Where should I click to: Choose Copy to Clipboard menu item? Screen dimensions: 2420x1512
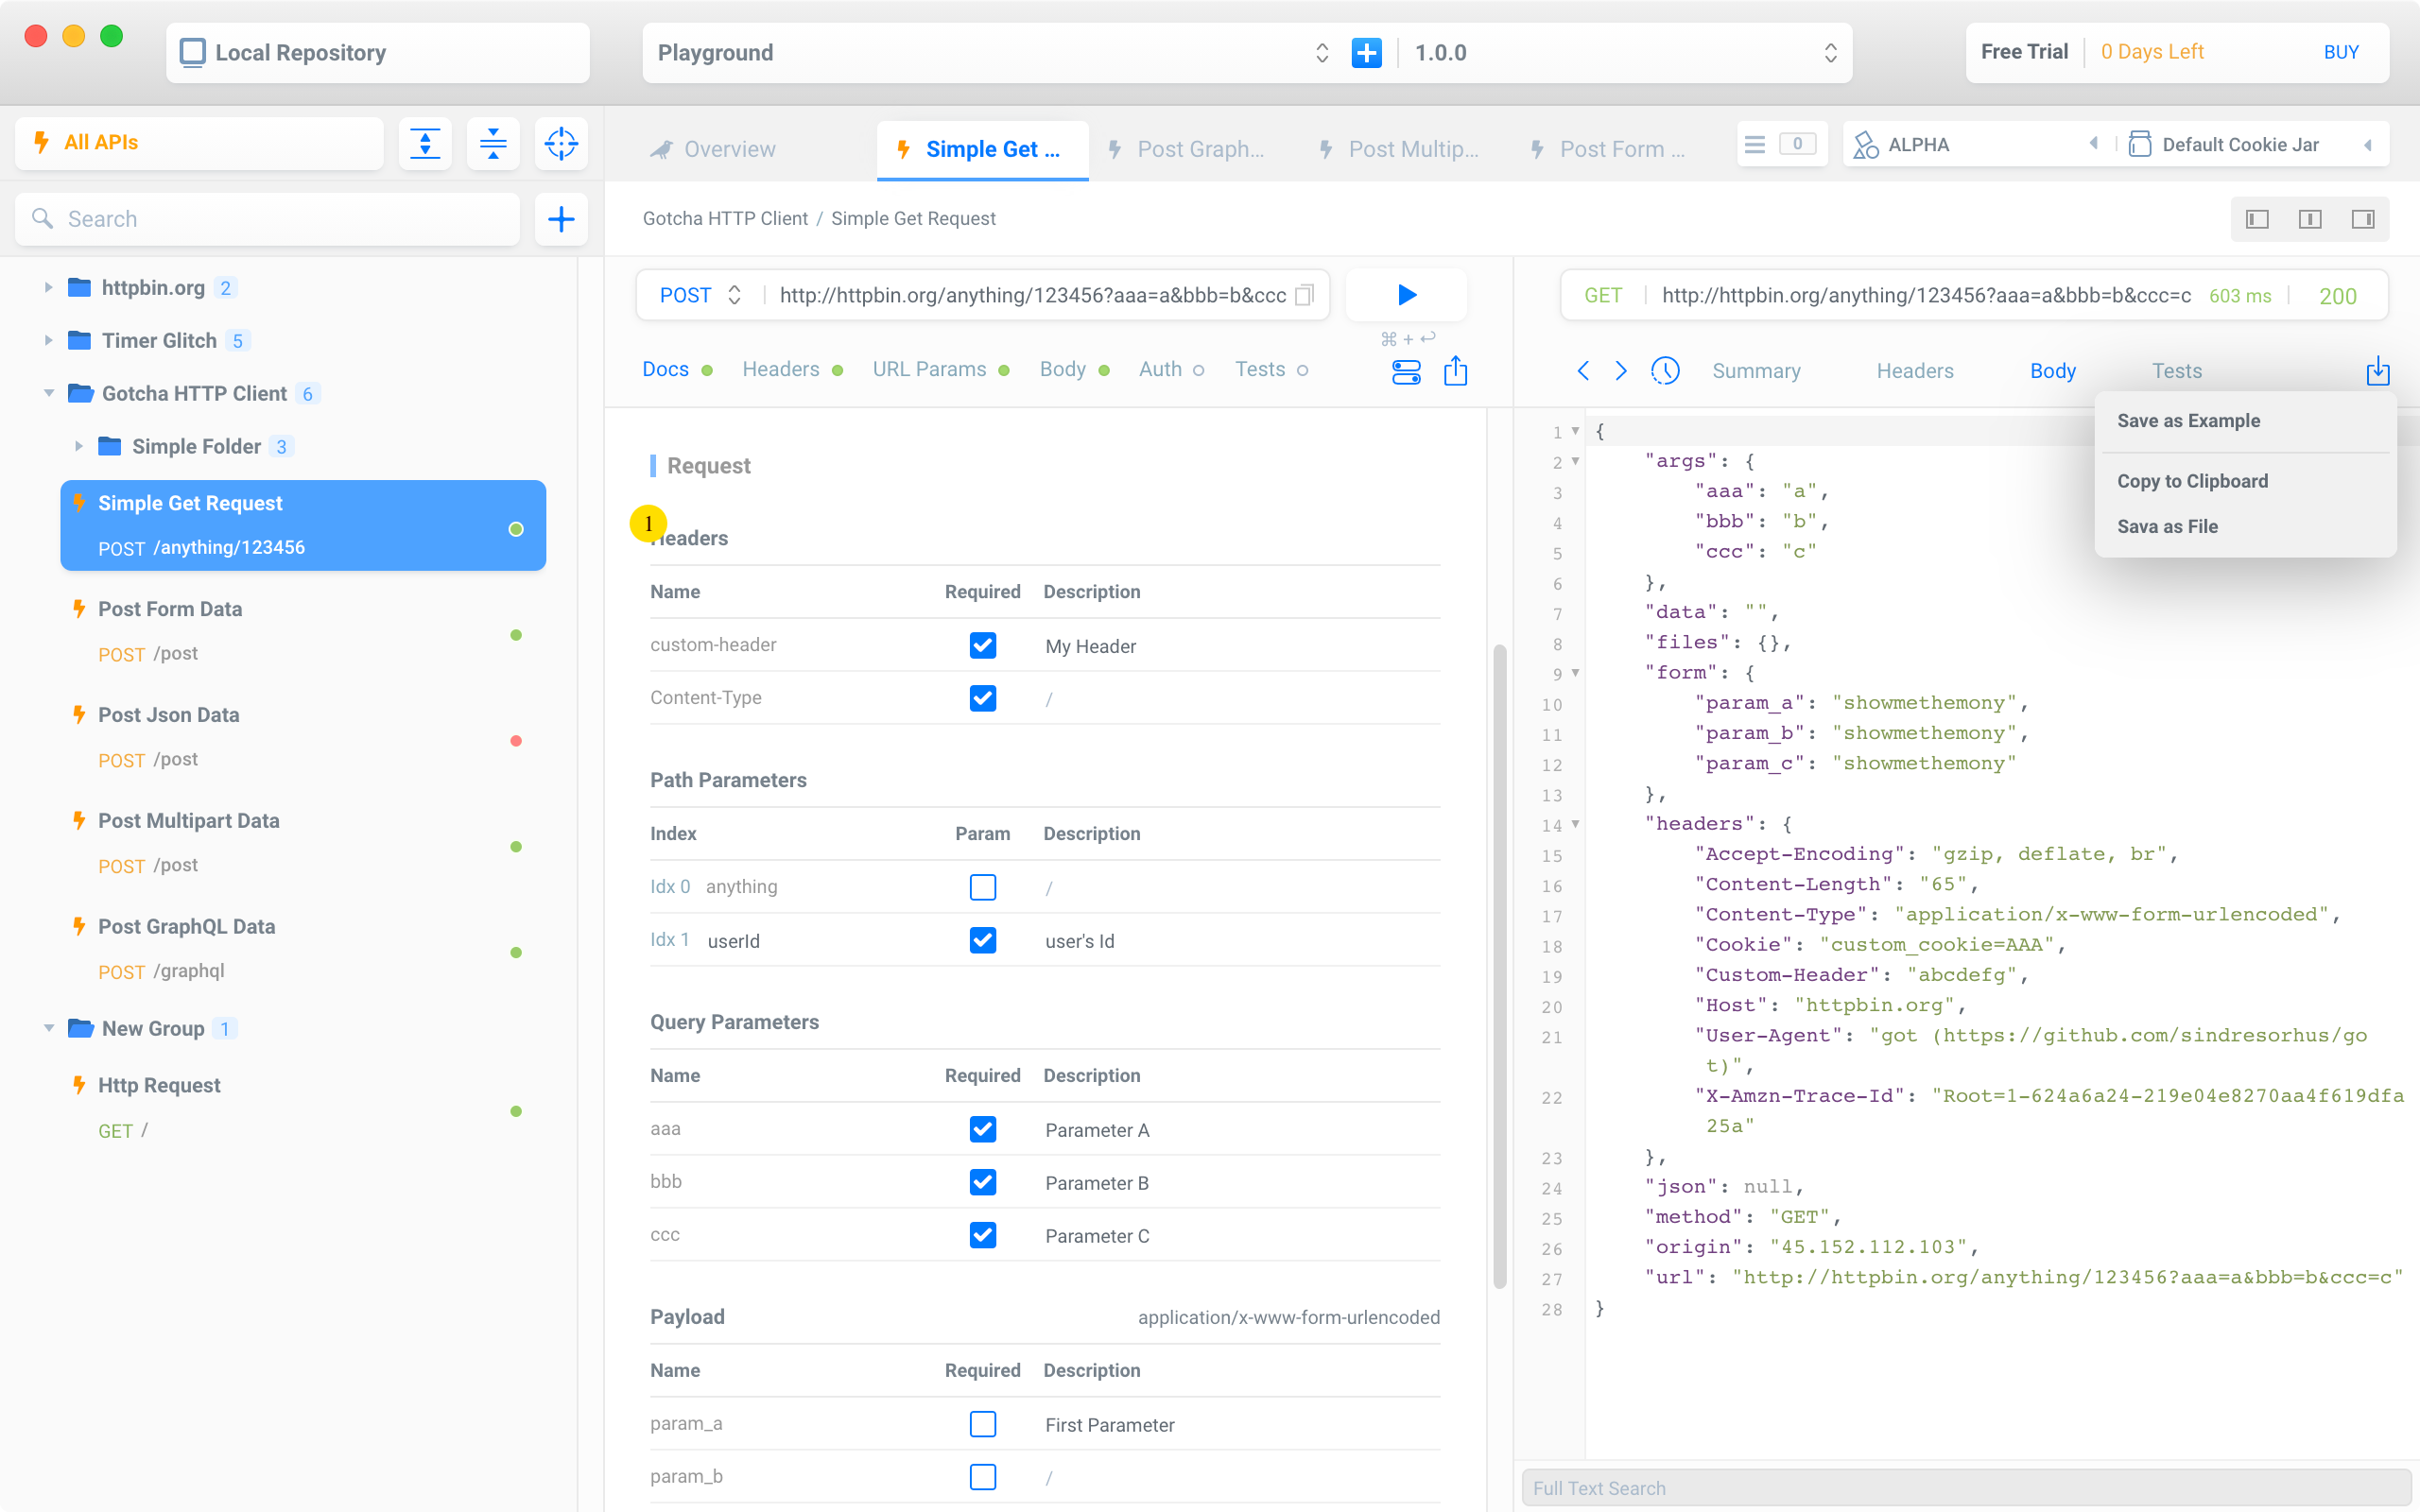(2192, 481)
